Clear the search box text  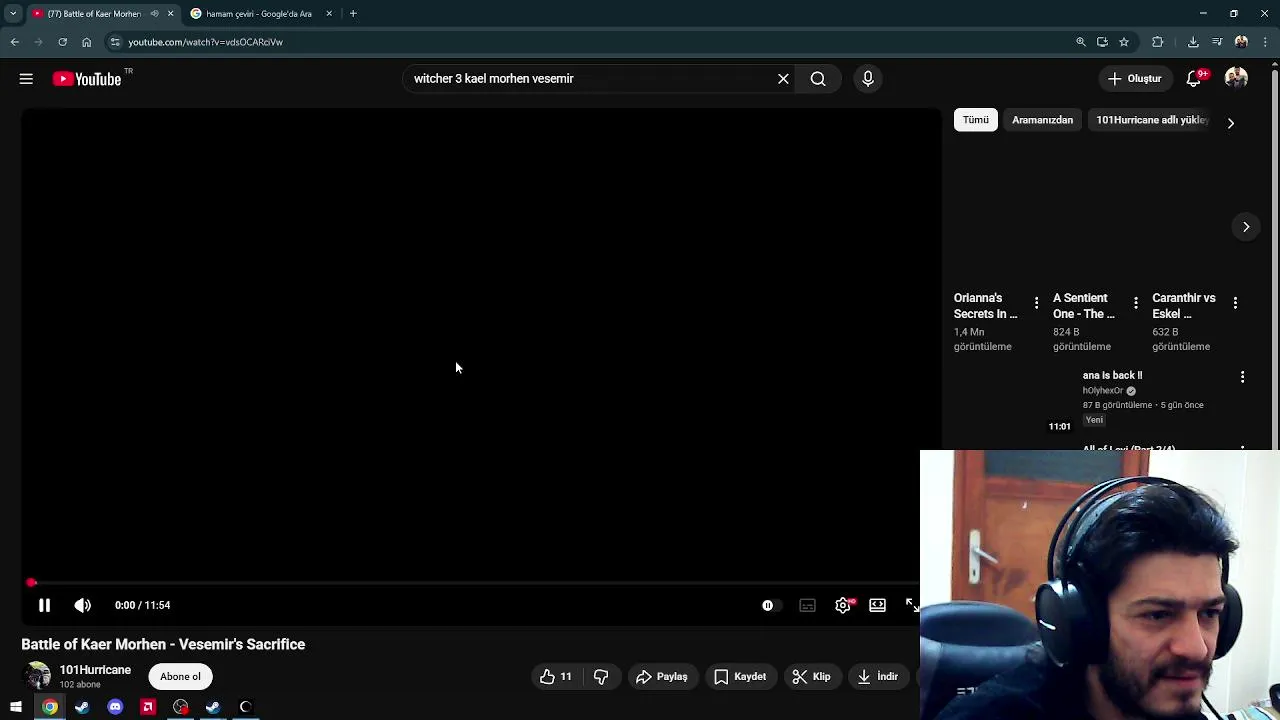[x=783, y=79]
